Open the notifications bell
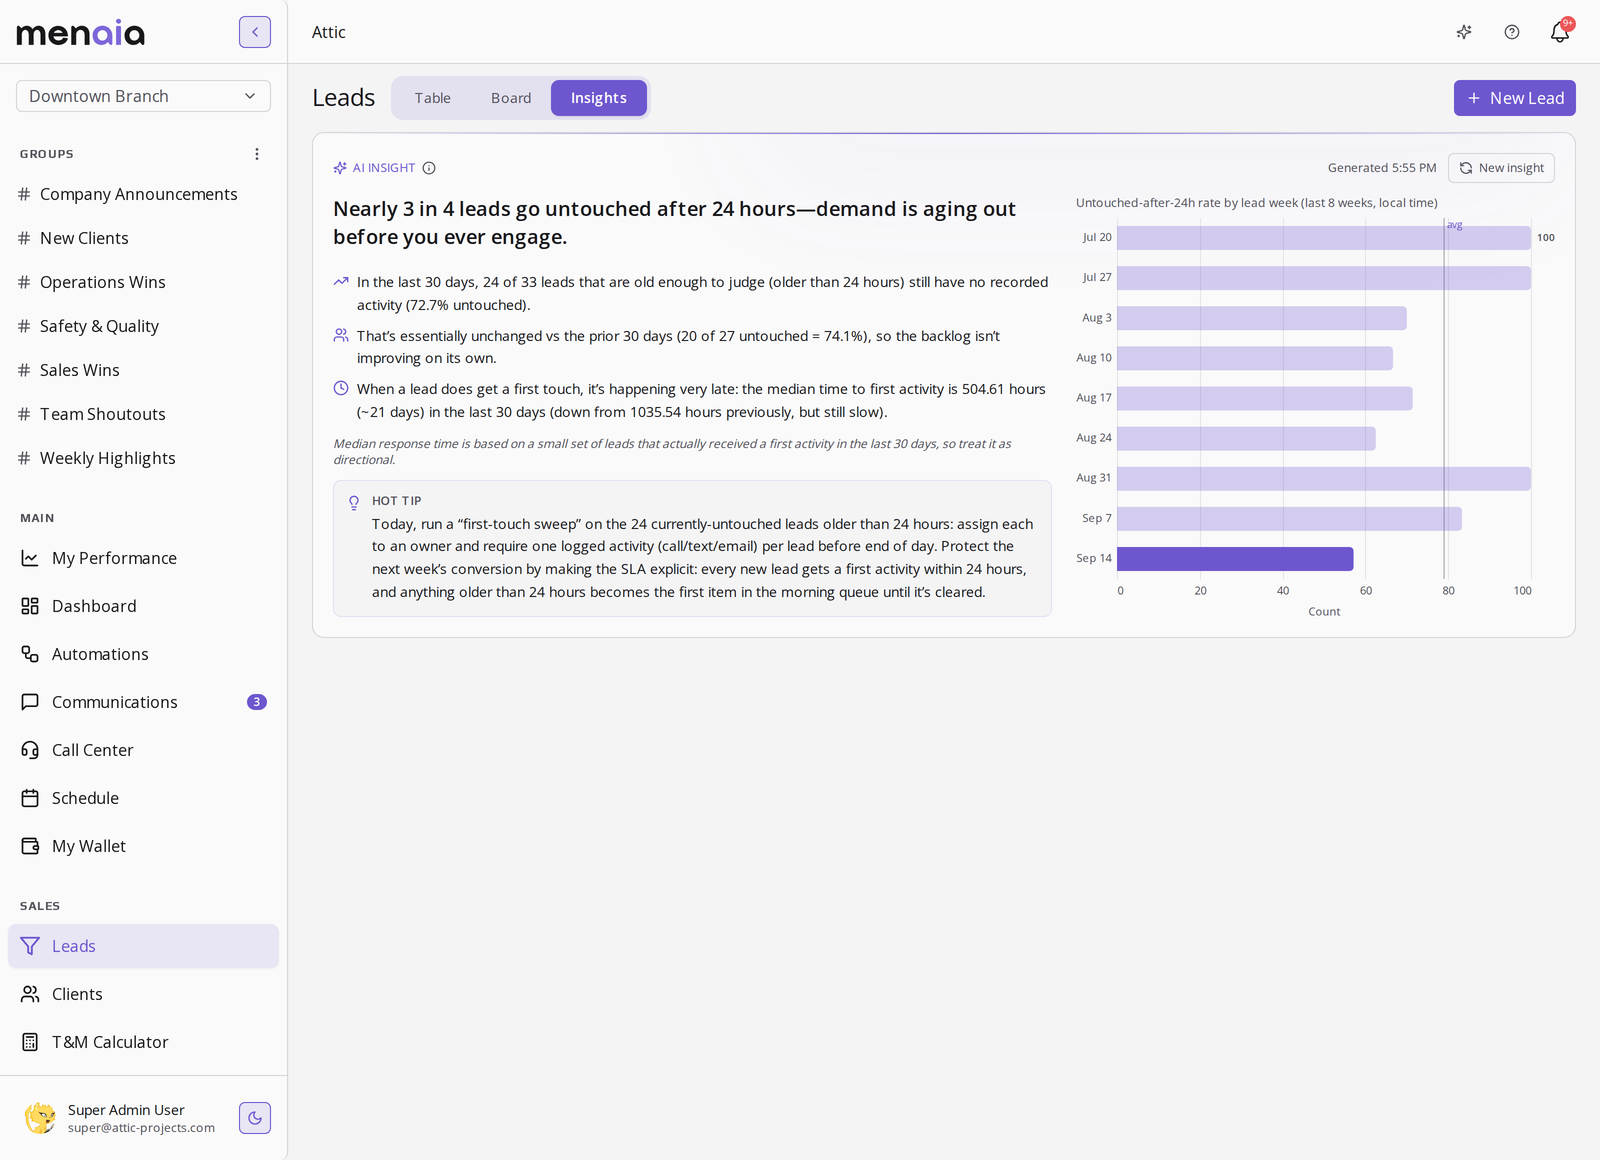1600x1160 pixels. pyautogui.click(x=1560, y=32)
